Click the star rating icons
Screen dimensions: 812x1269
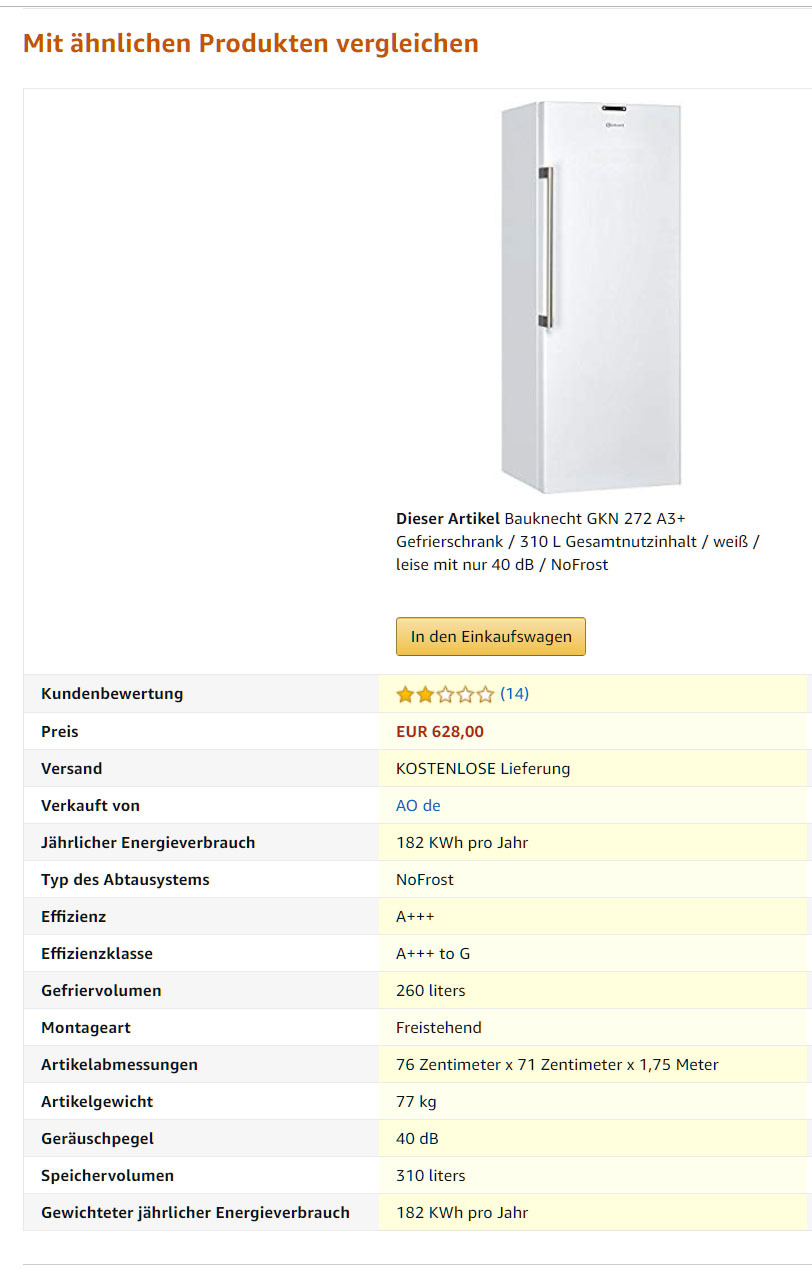(445, 694)
